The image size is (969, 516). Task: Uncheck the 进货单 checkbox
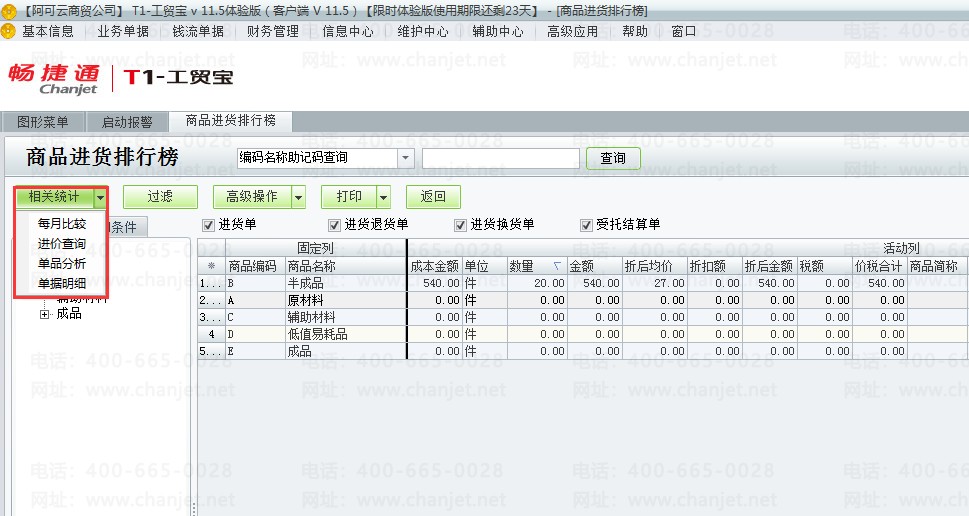tap(208, 225)
